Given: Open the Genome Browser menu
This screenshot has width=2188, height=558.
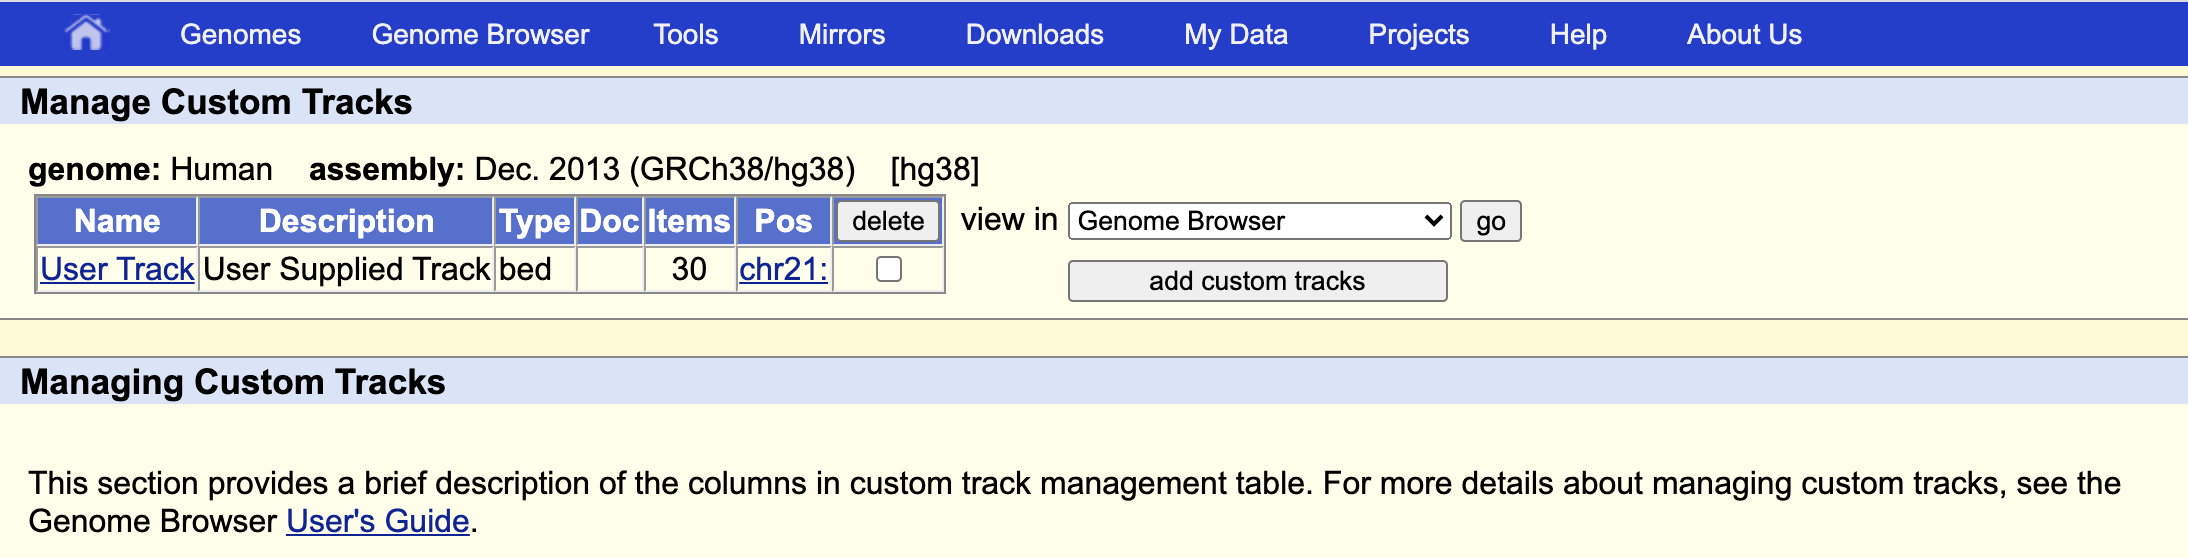Looking at the screenshot, I should coord(480,34).
